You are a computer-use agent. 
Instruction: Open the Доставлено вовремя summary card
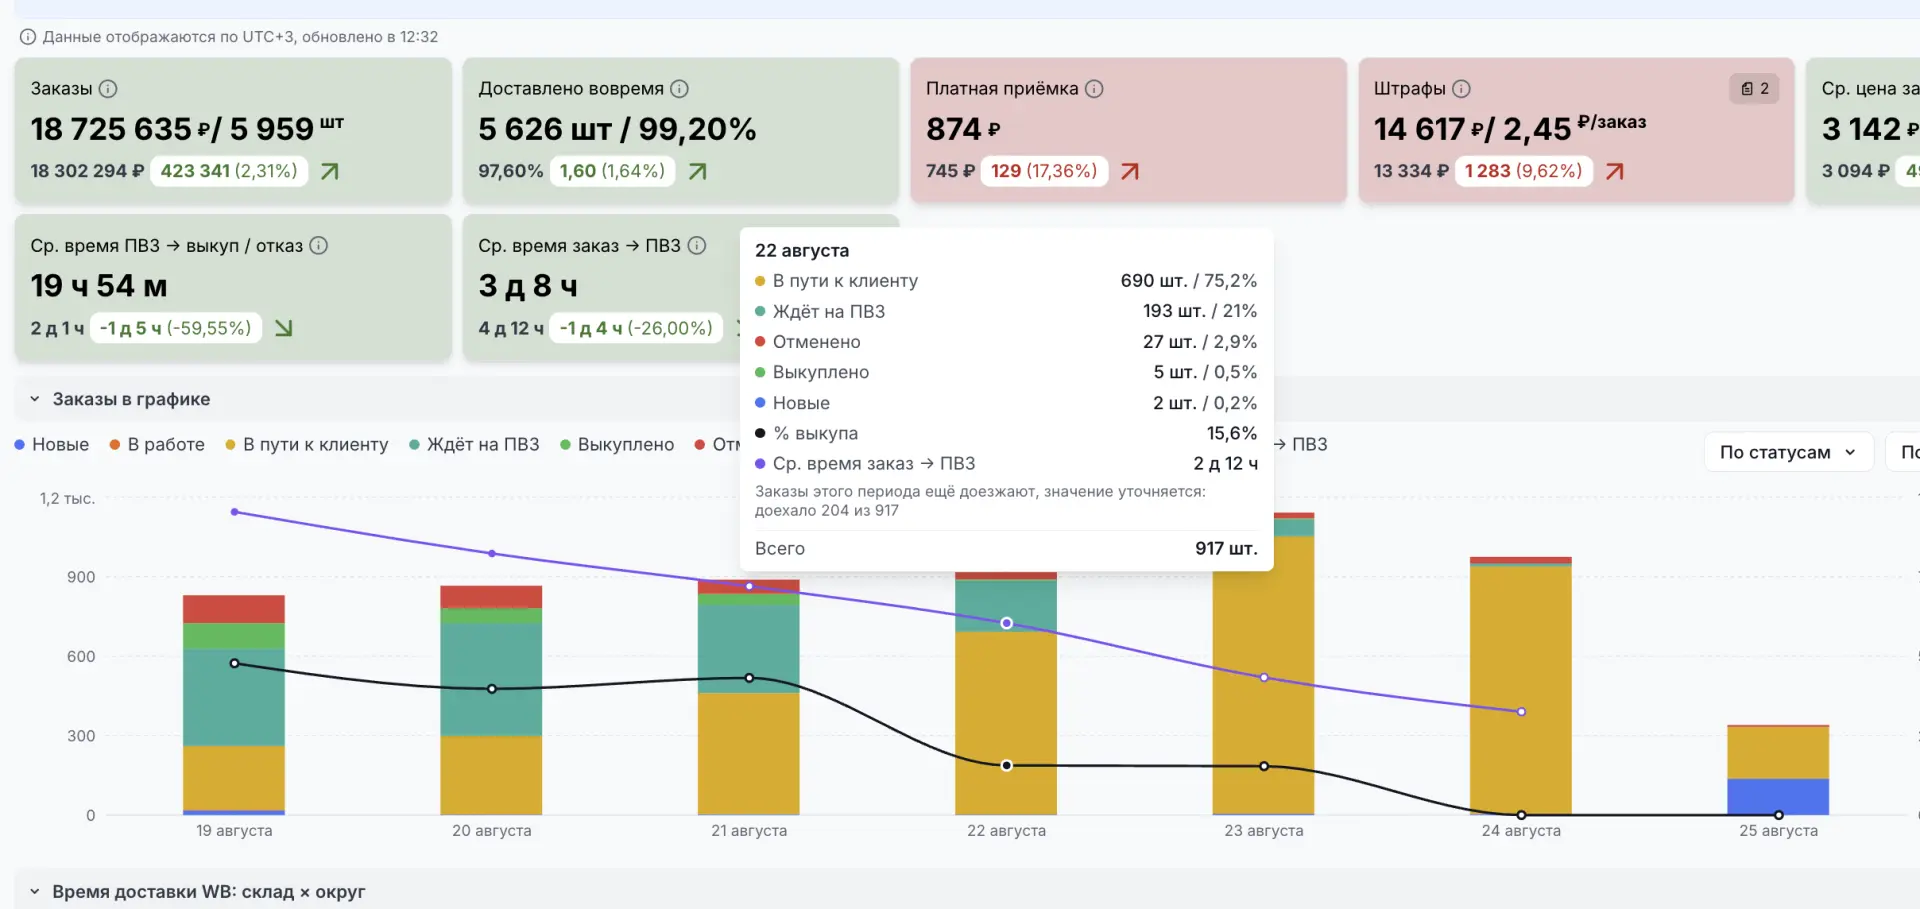pos(680,131)
